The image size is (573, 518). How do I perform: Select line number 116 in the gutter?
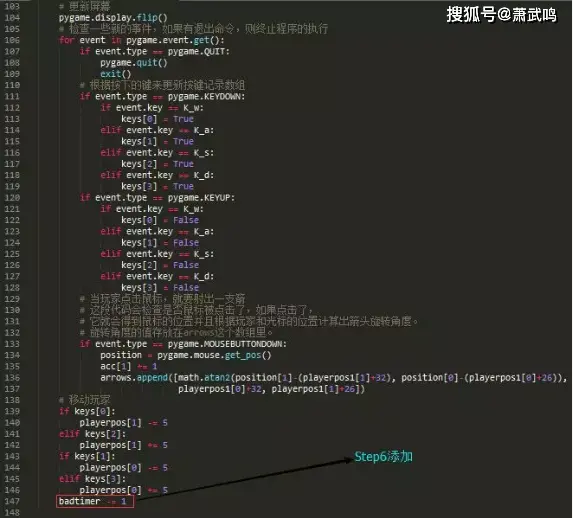12,153
